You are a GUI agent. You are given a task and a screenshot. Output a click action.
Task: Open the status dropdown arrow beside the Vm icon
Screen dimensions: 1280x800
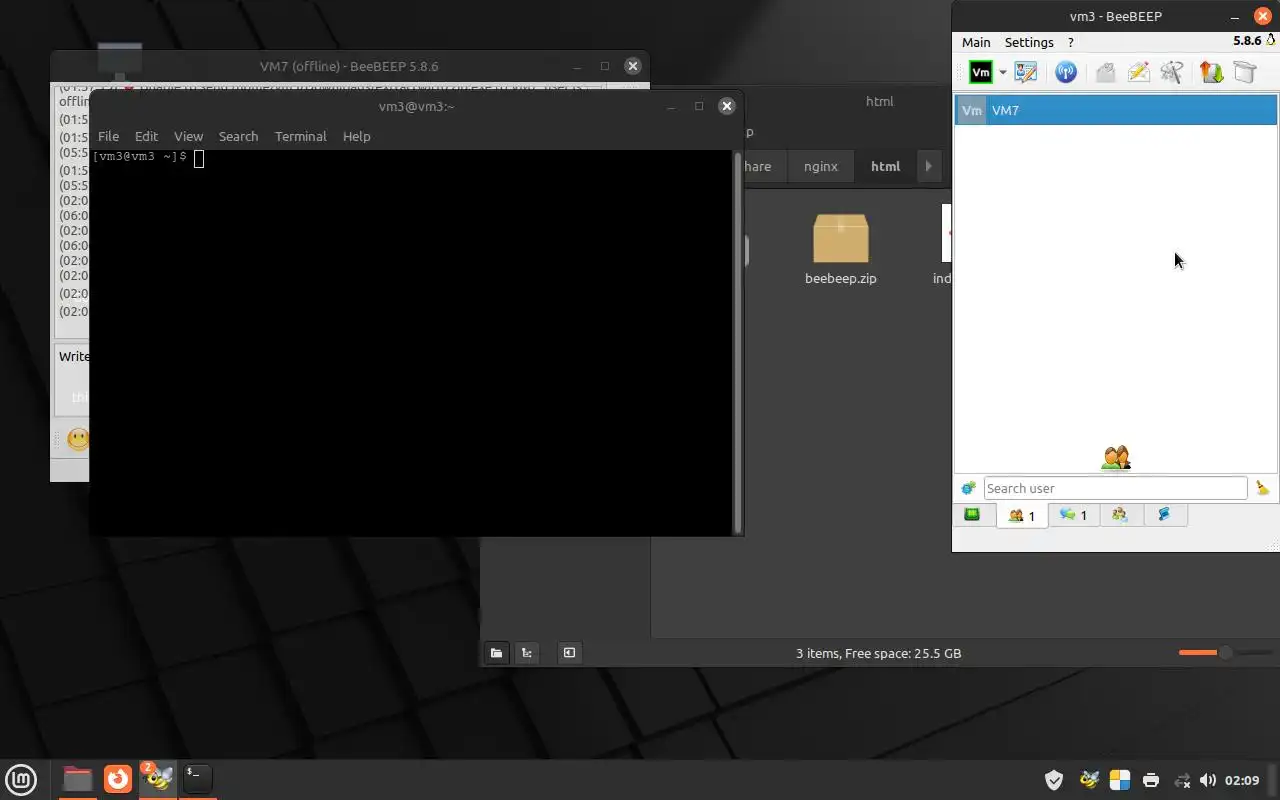click(1002, 73)
